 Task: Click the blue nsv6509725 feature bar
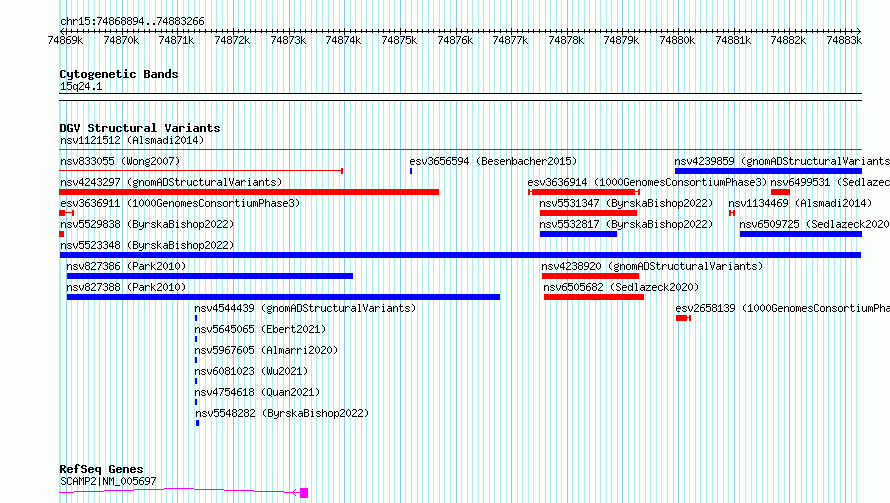click(x=801, y=234)
